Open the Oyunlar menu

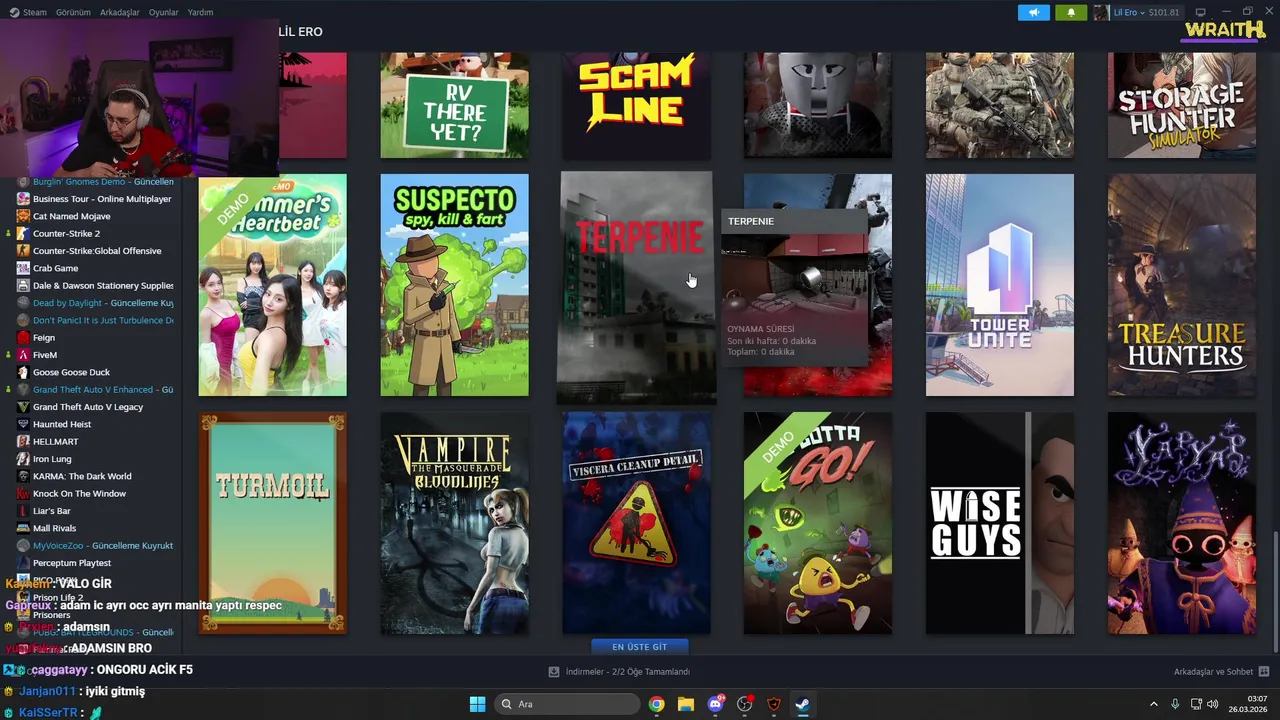pyautogui.click(x=163, y=12)
